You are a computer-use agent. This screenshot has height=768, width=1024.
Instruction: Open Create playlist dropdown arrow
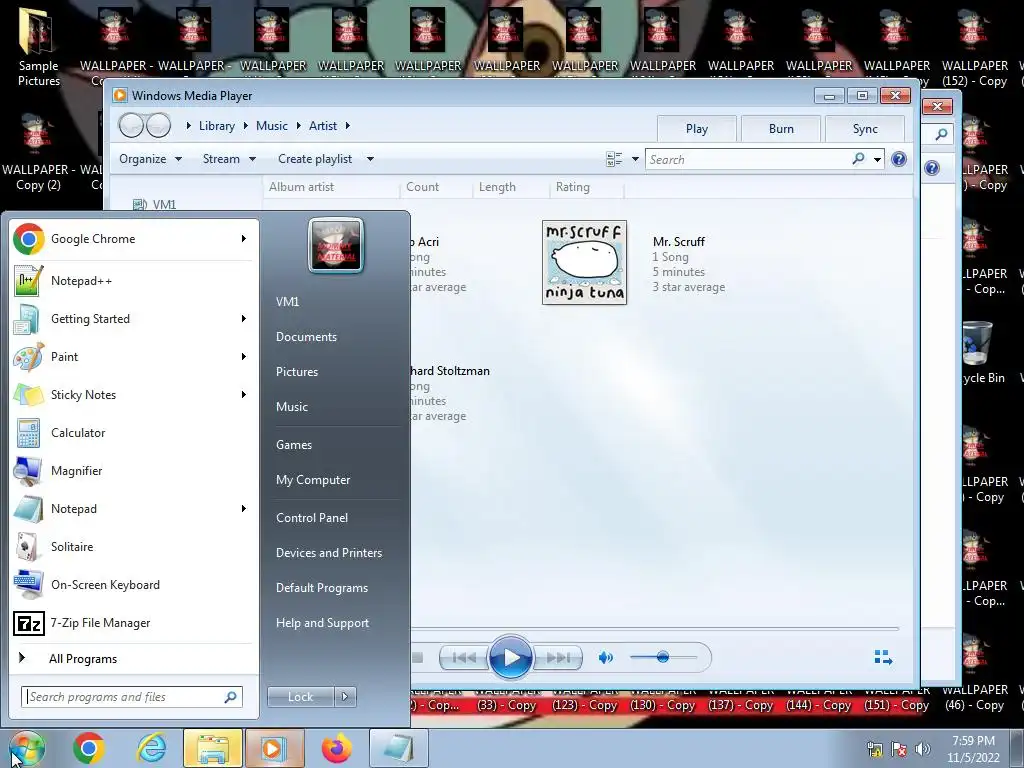370,159
